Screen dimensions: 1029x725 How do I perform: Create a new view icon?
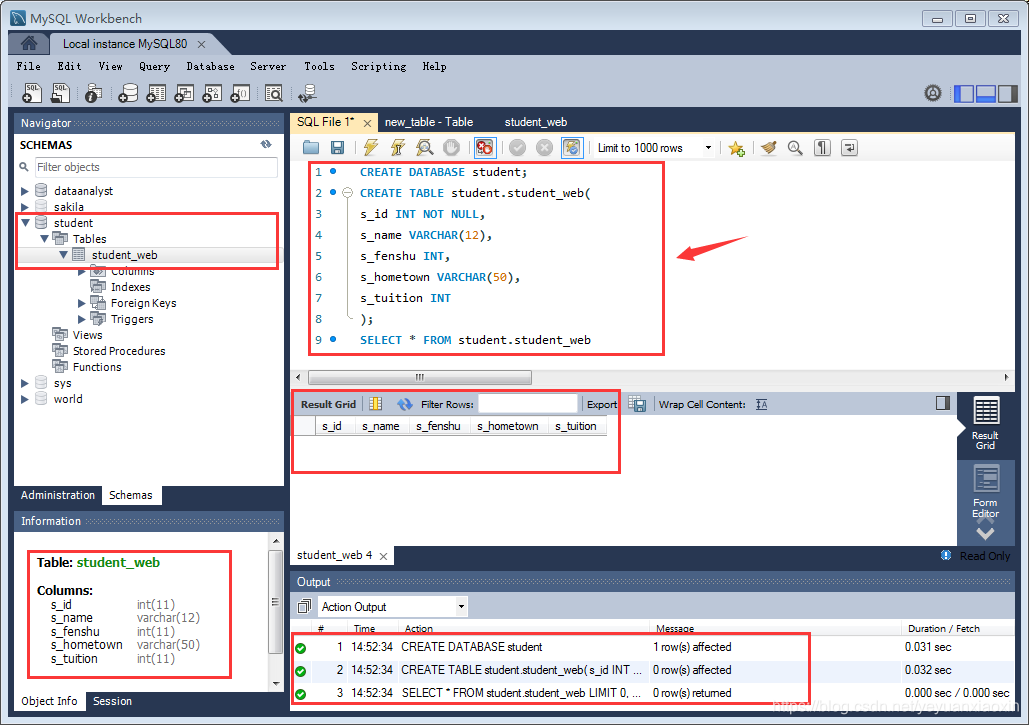pos(184,93)
